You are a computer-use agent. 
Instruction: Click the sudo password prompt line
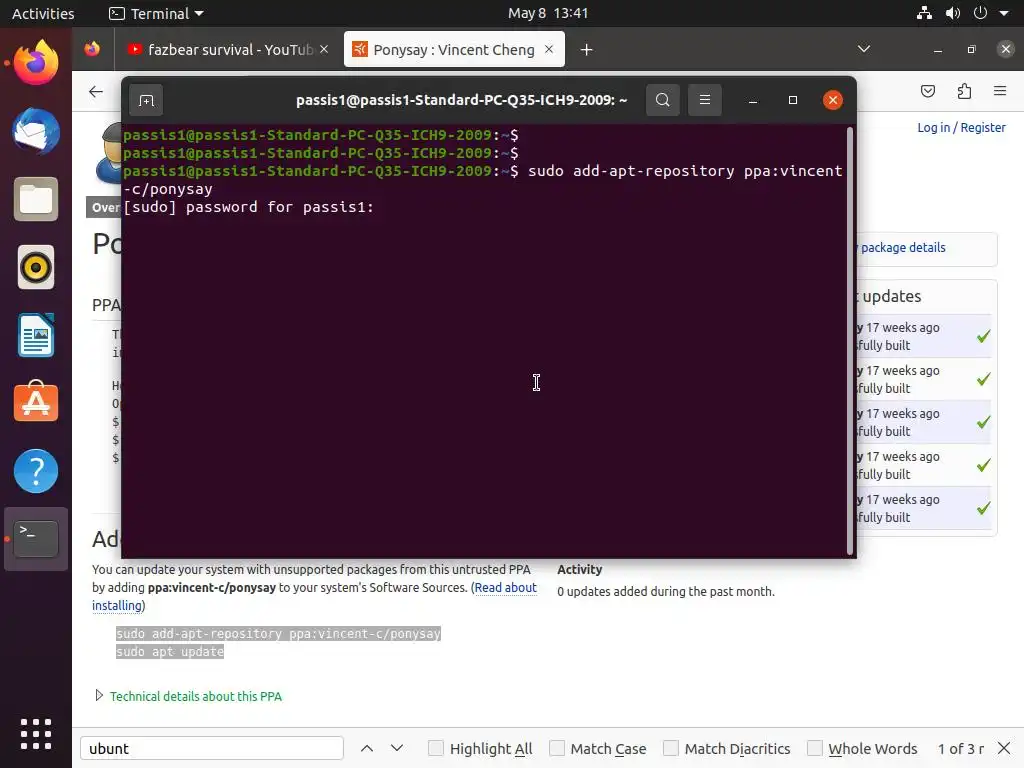[x=248, y=207]
